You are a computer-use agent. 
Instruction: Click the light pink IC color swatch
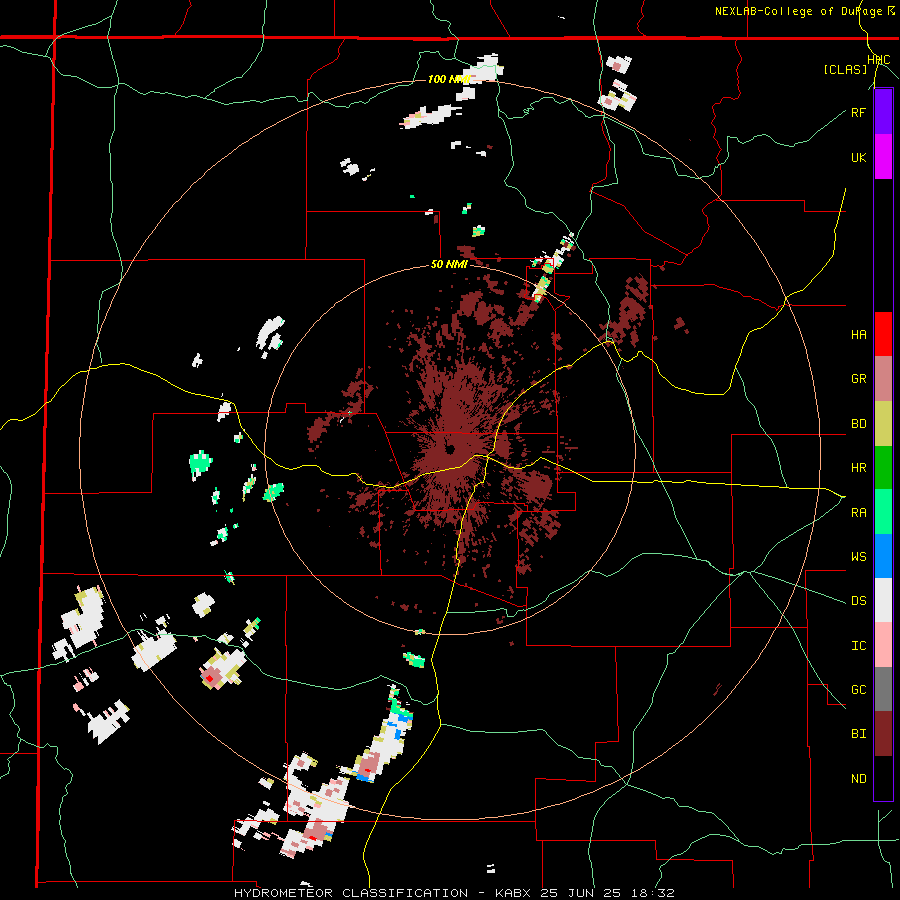pos(883,645)
